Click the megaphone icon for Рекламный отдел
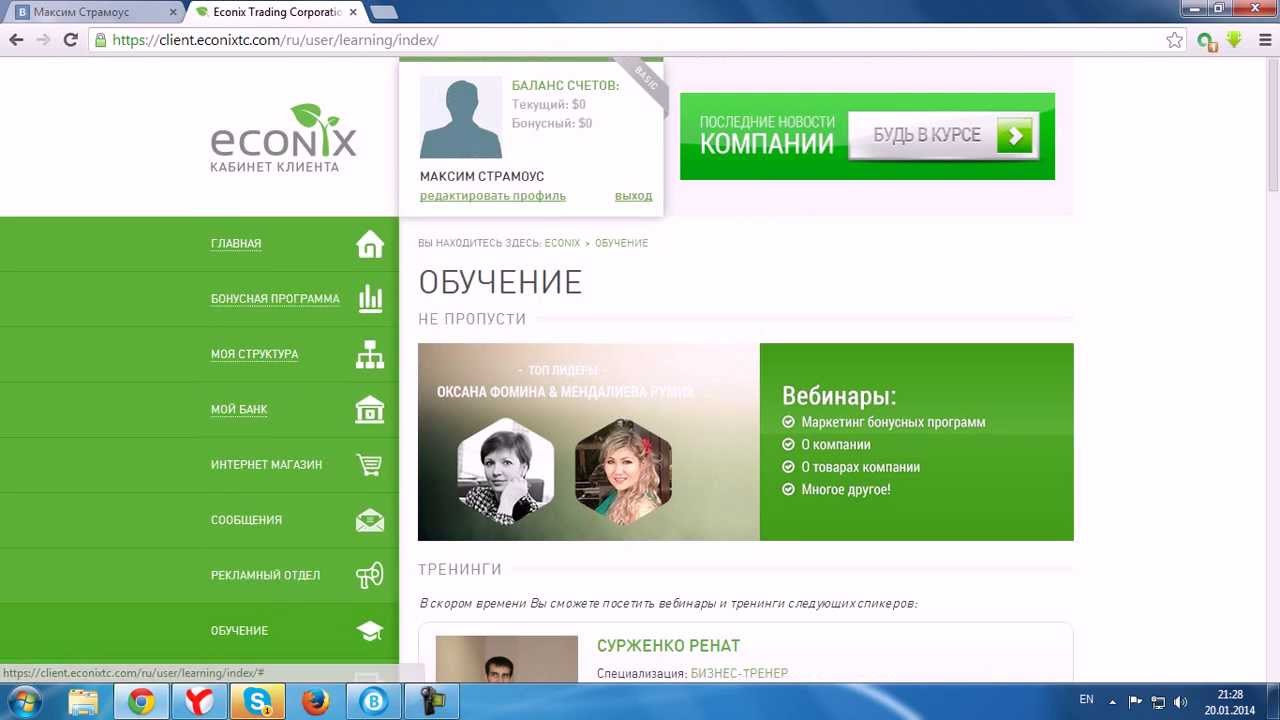Screen dimensions: 1280x720 coord(370,575)
